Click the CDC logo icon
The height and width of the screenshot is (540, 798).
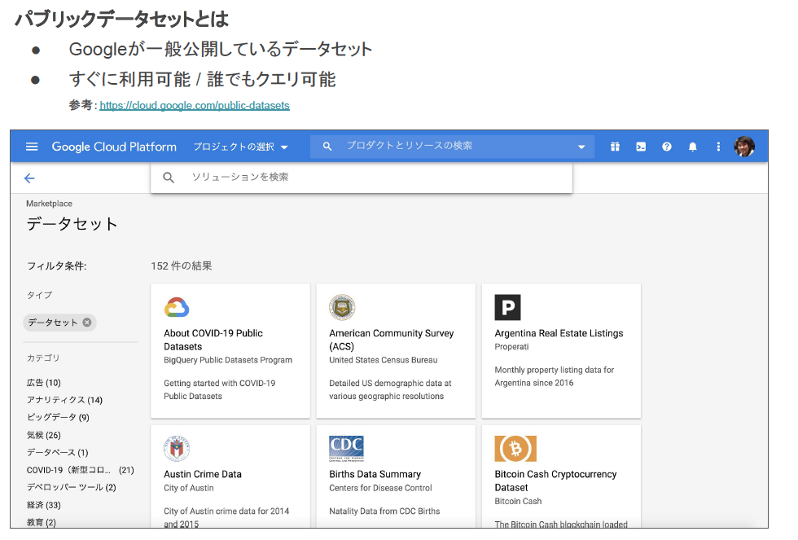pos(346,448)
